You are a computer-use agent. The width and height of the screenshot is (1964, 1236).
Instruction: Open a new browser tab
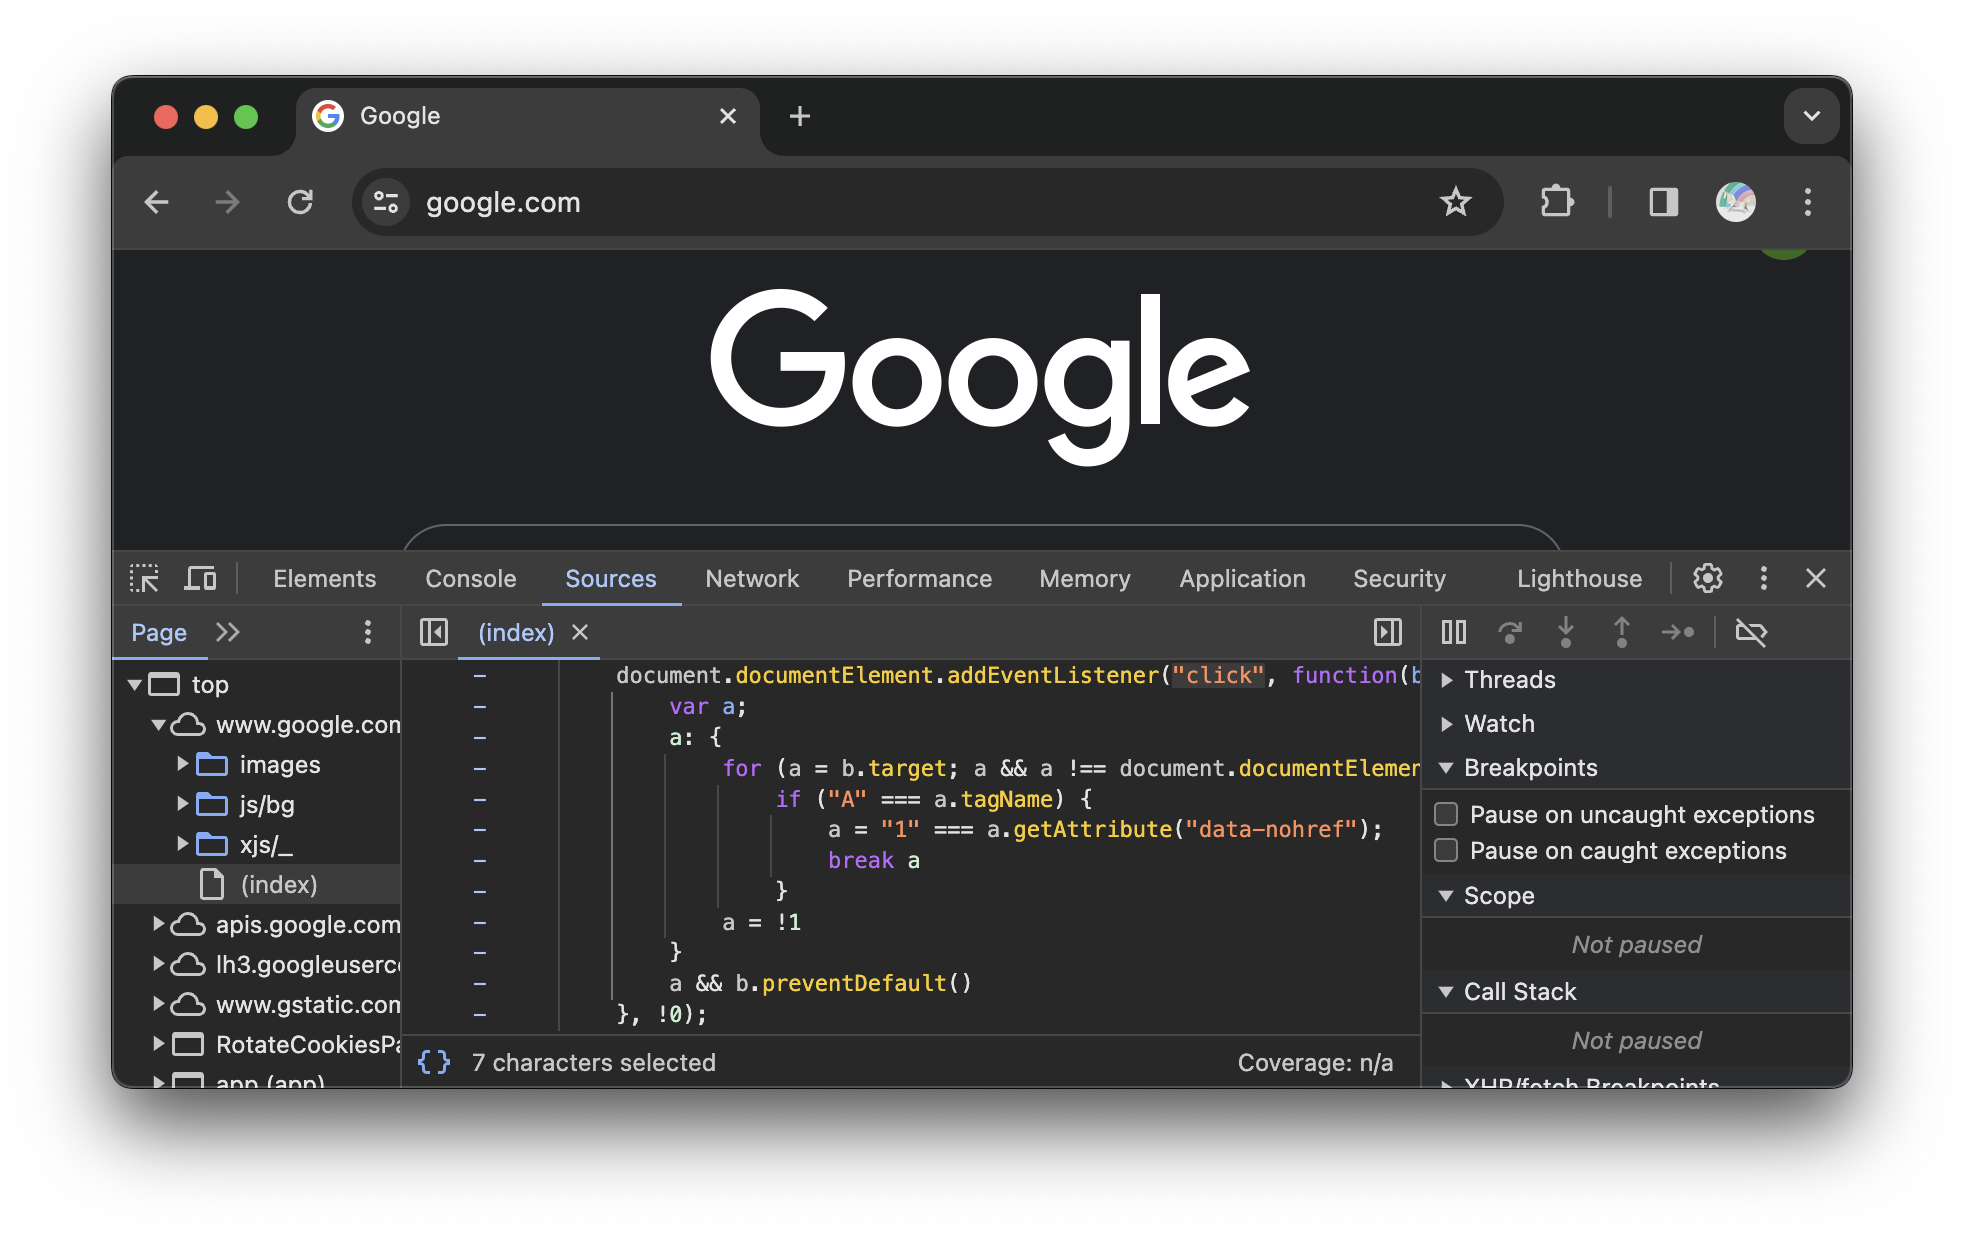click(x=800, y=116)
